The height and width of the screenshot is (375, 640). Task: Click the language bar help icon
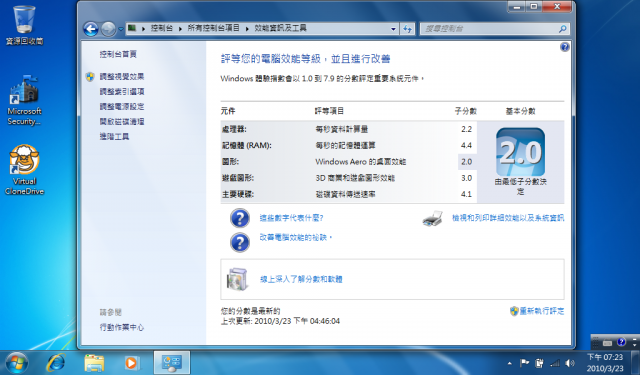[x=621, y=342]
